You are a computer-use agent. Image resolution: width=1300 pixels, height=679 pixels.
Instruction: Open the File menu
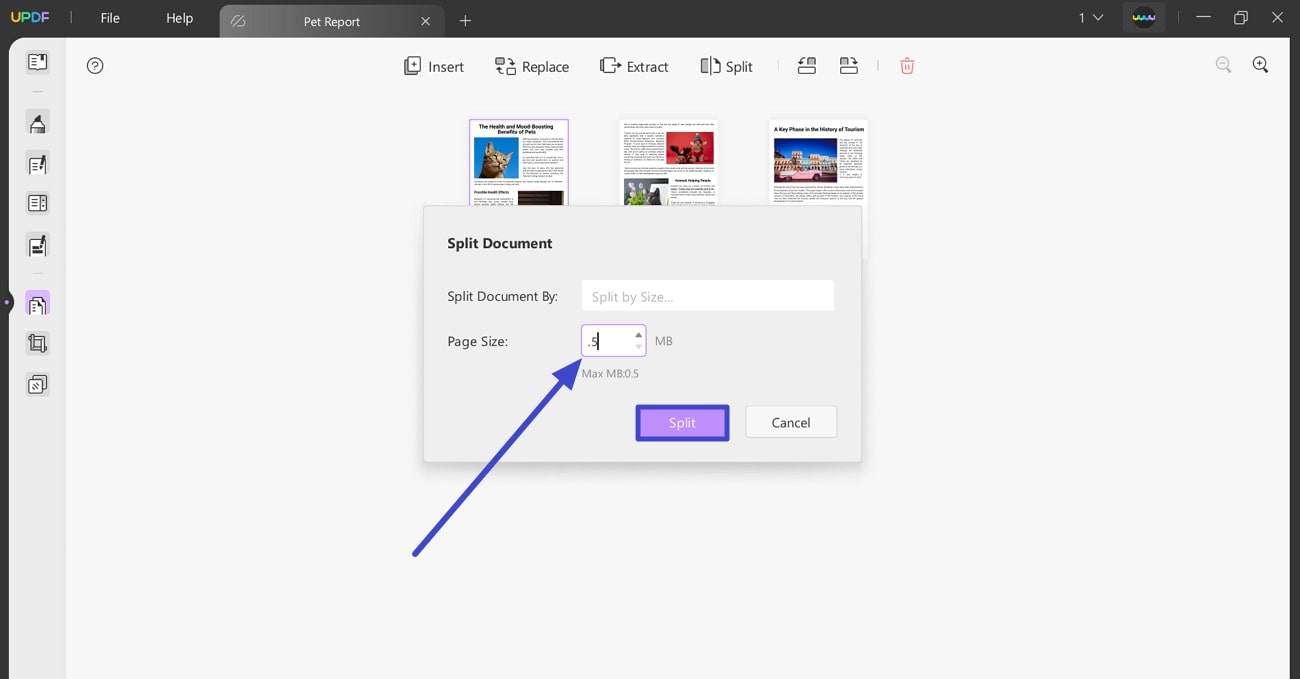tap(110, 17)
